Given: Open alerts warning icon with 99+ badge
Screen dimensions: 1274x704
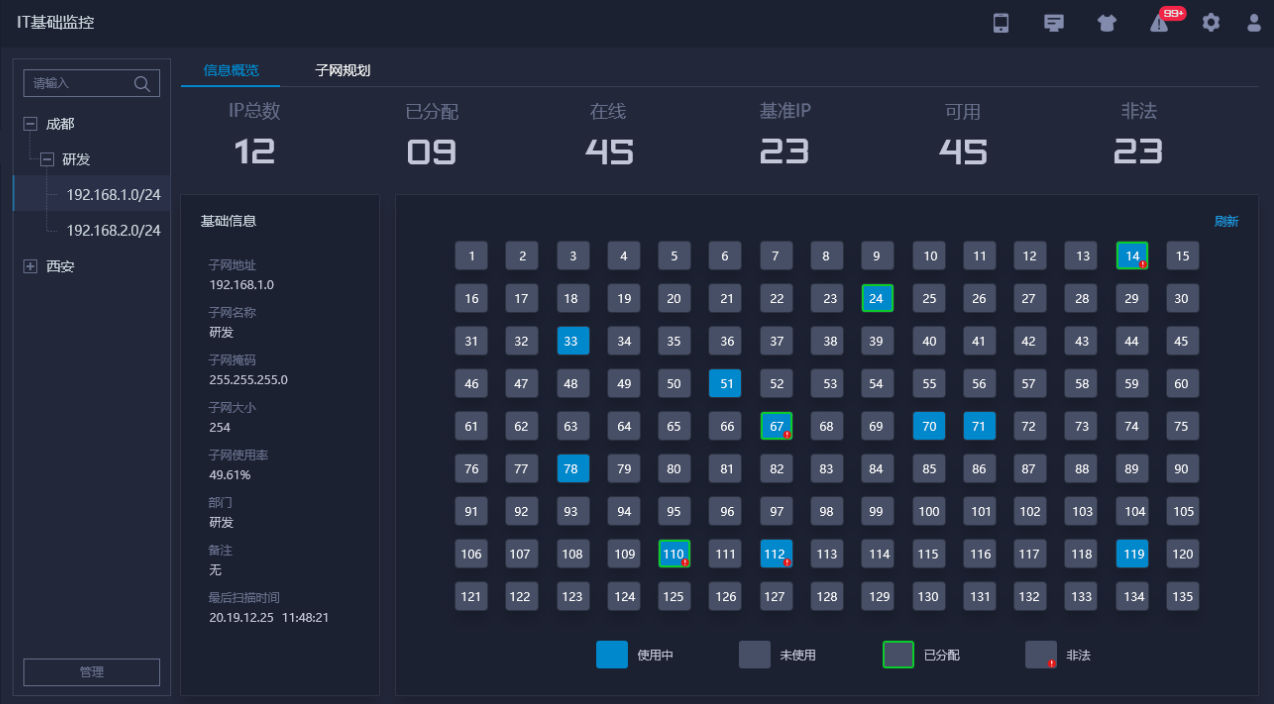Looking at the screenshot, I should coord(1159,23).
